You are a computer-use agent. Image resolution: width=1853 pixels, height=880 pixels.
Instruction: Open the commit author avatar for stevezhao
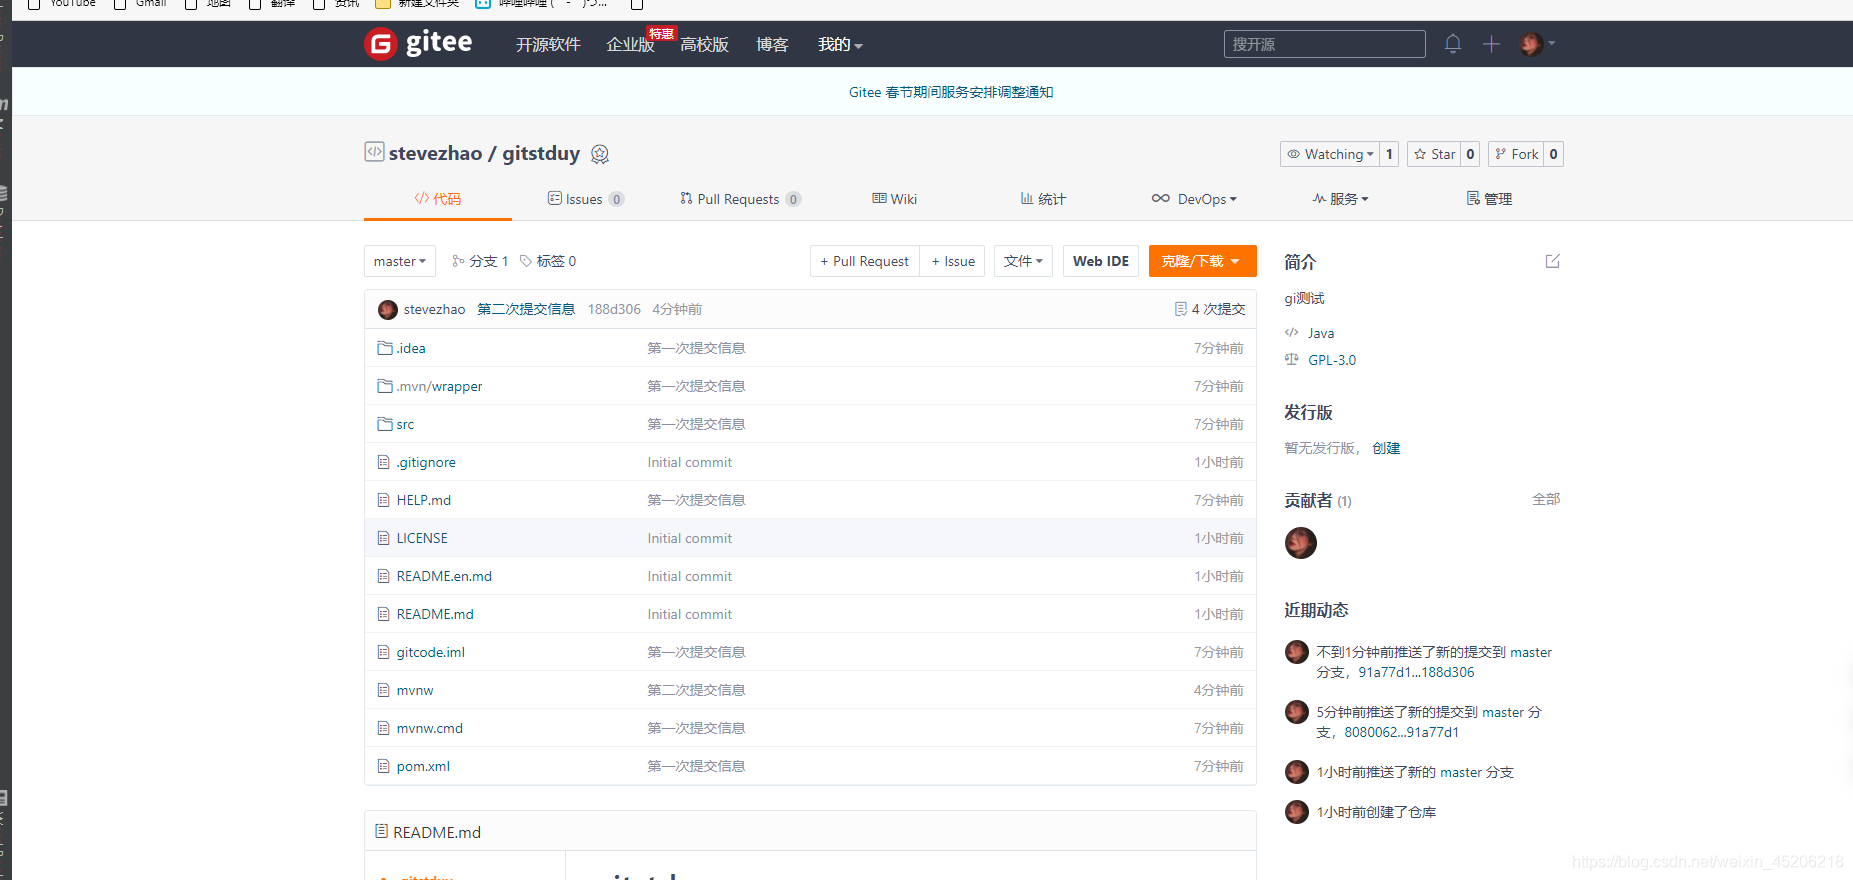pyautogui.click(x=388, y=310)
